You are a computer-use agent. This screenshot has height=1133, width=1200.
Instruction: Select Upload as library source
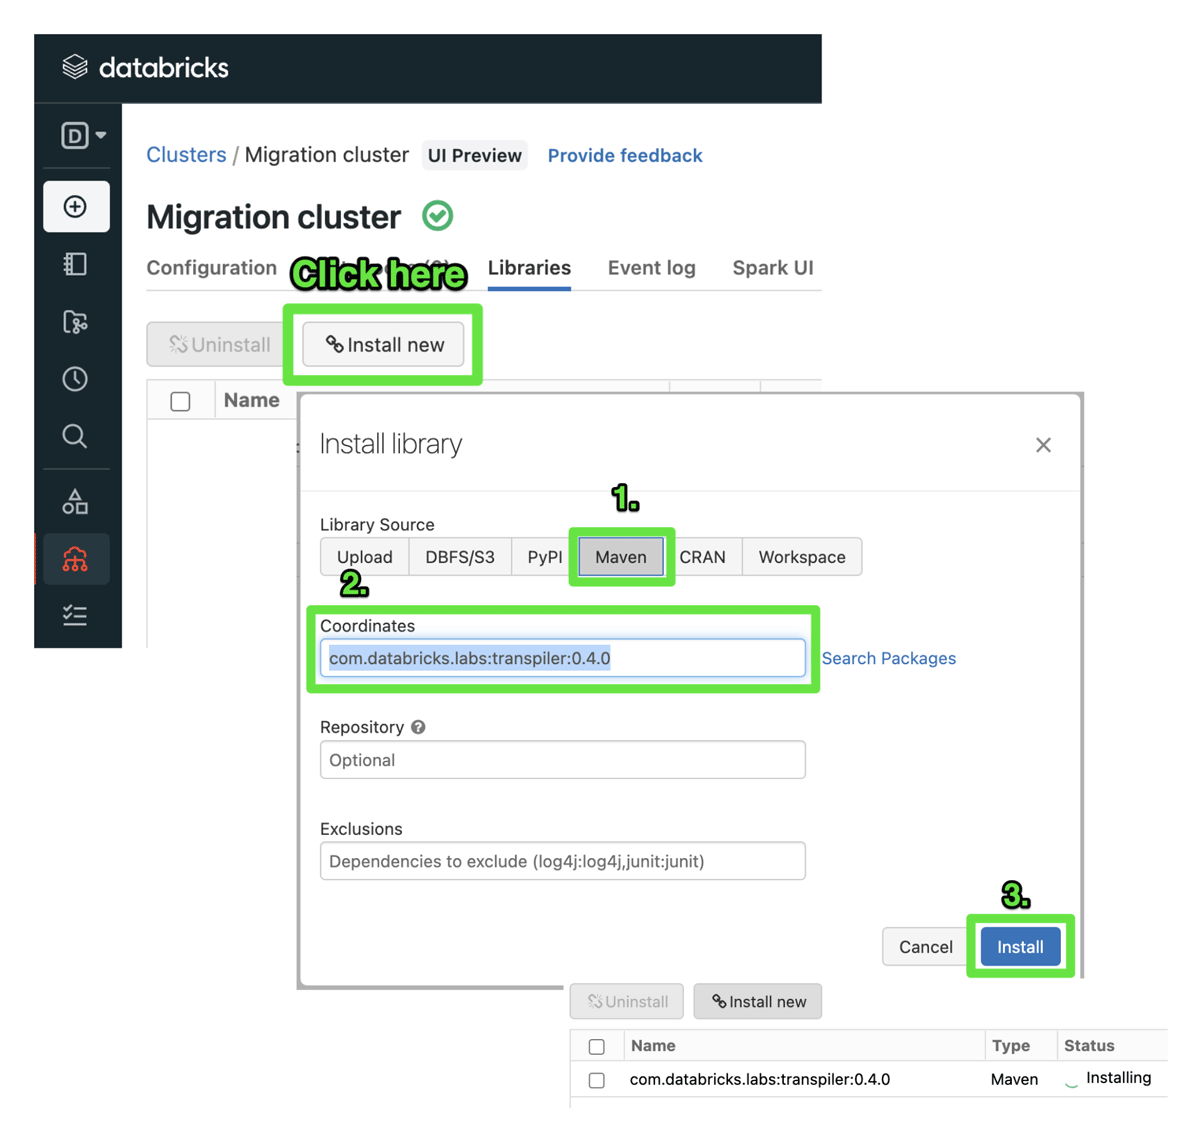pos(365,557)
